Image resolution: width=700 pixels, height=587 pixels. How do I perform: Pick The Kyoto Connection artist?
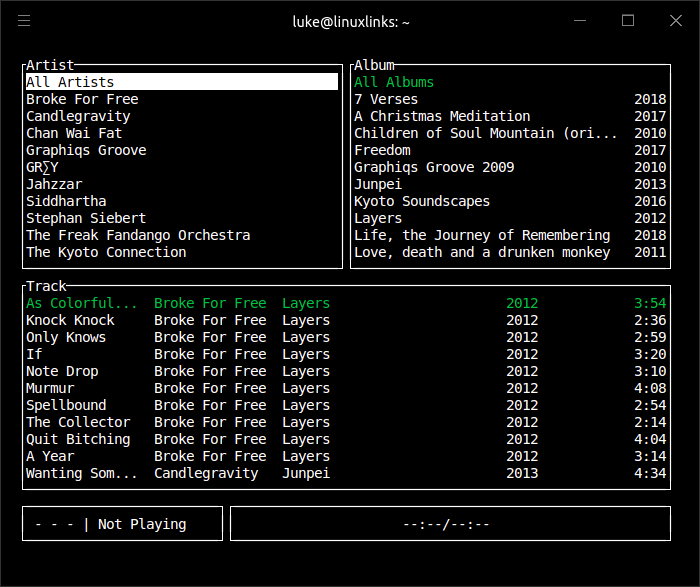[x=106, y=252]
